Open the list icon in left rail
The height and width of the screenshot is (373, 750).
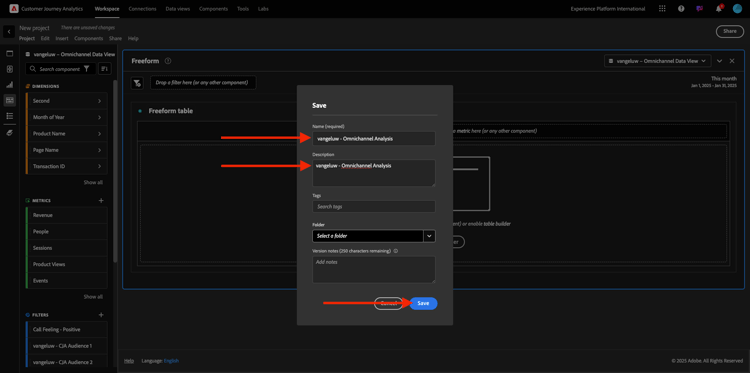pos(10,116)
